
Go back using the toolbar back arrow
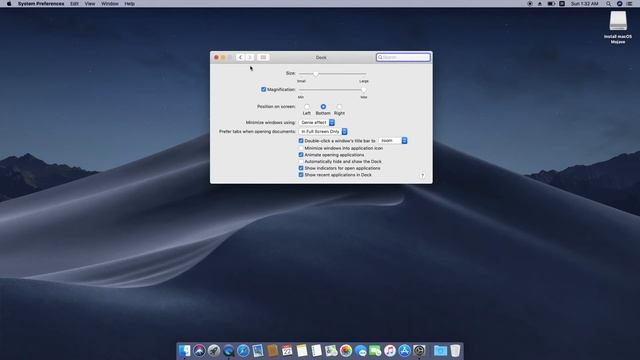coord(240,58)
